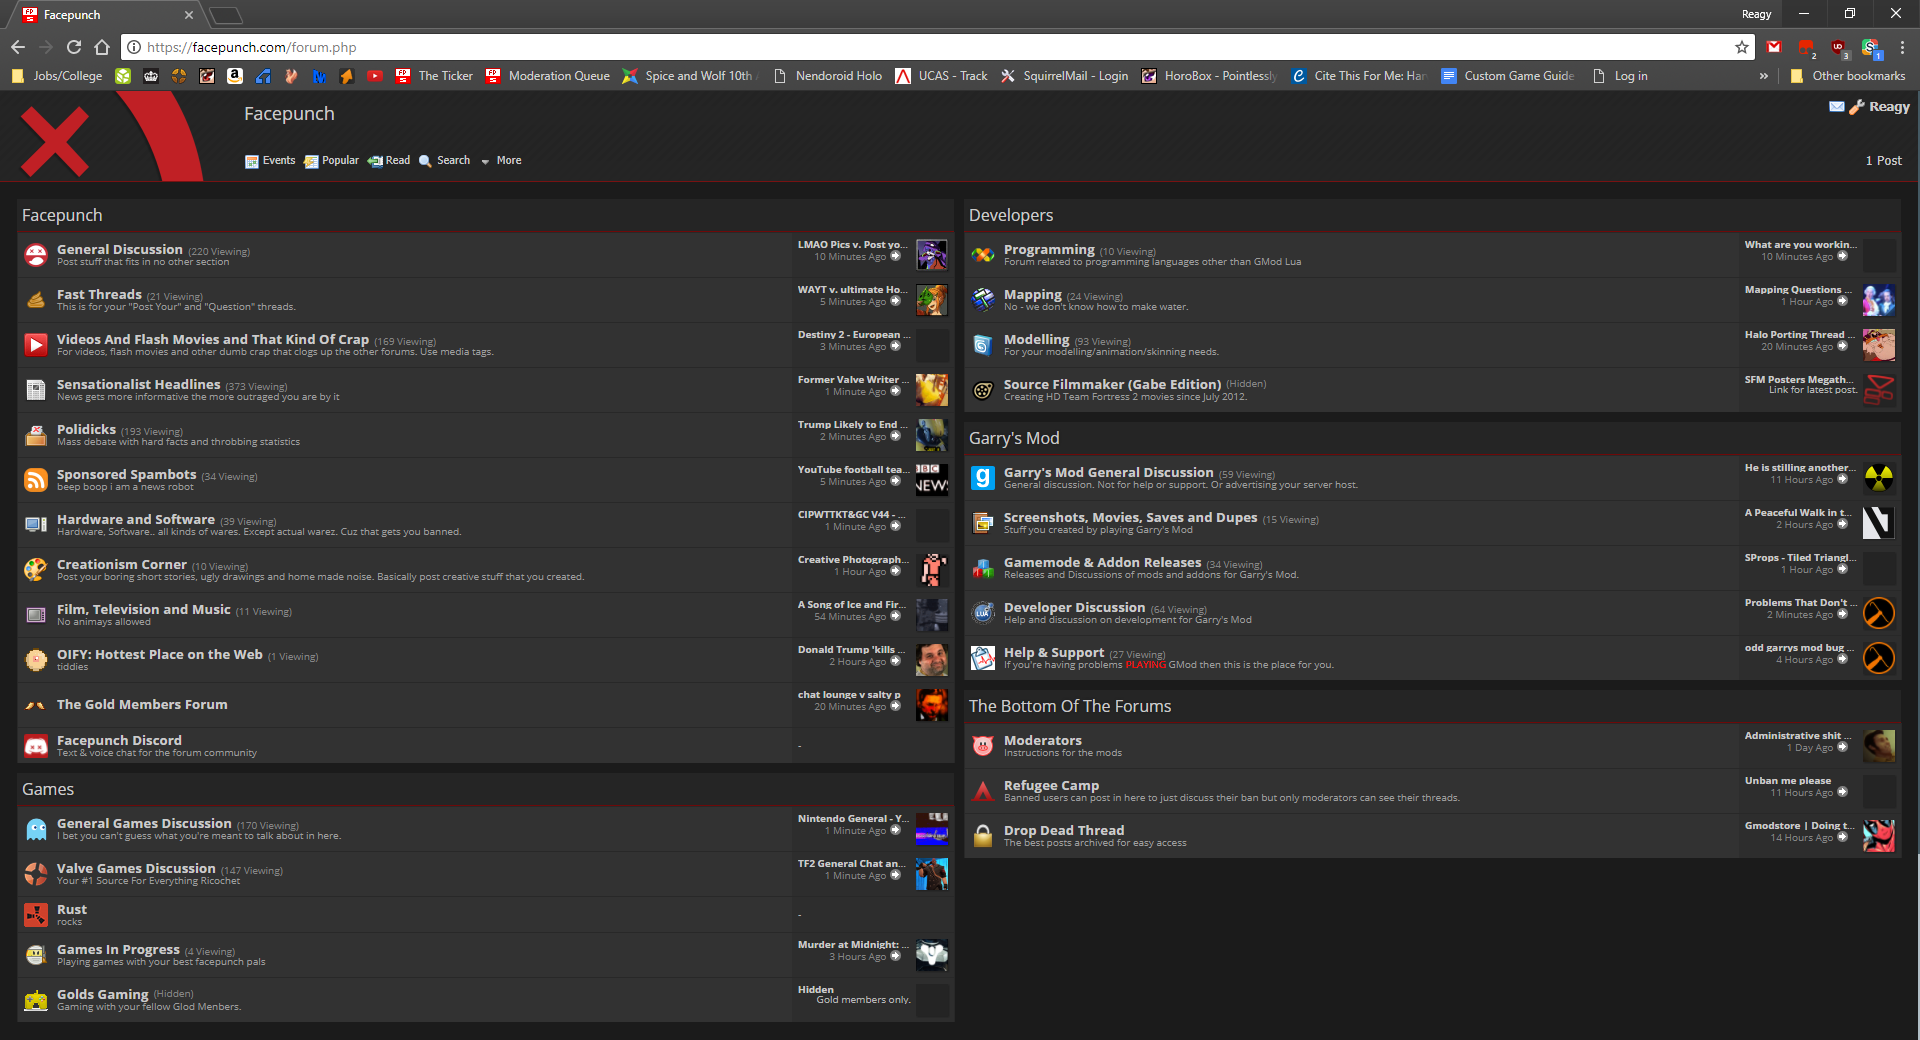
Task: Open the Log in bookmark
Action: point(1620,76)
